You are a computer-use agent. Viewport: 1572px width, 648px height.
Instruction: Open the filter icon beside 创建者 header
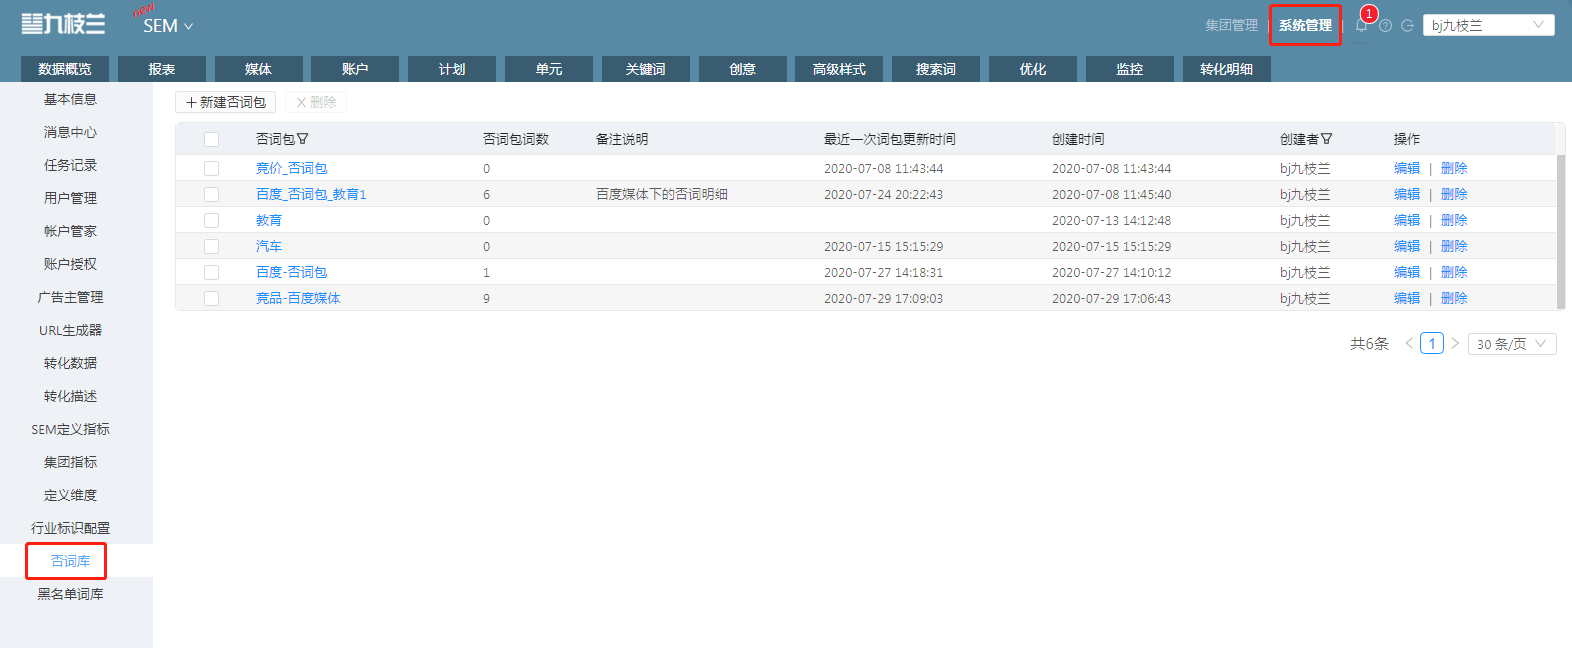pyautogui.click(x=1327, y=139)
